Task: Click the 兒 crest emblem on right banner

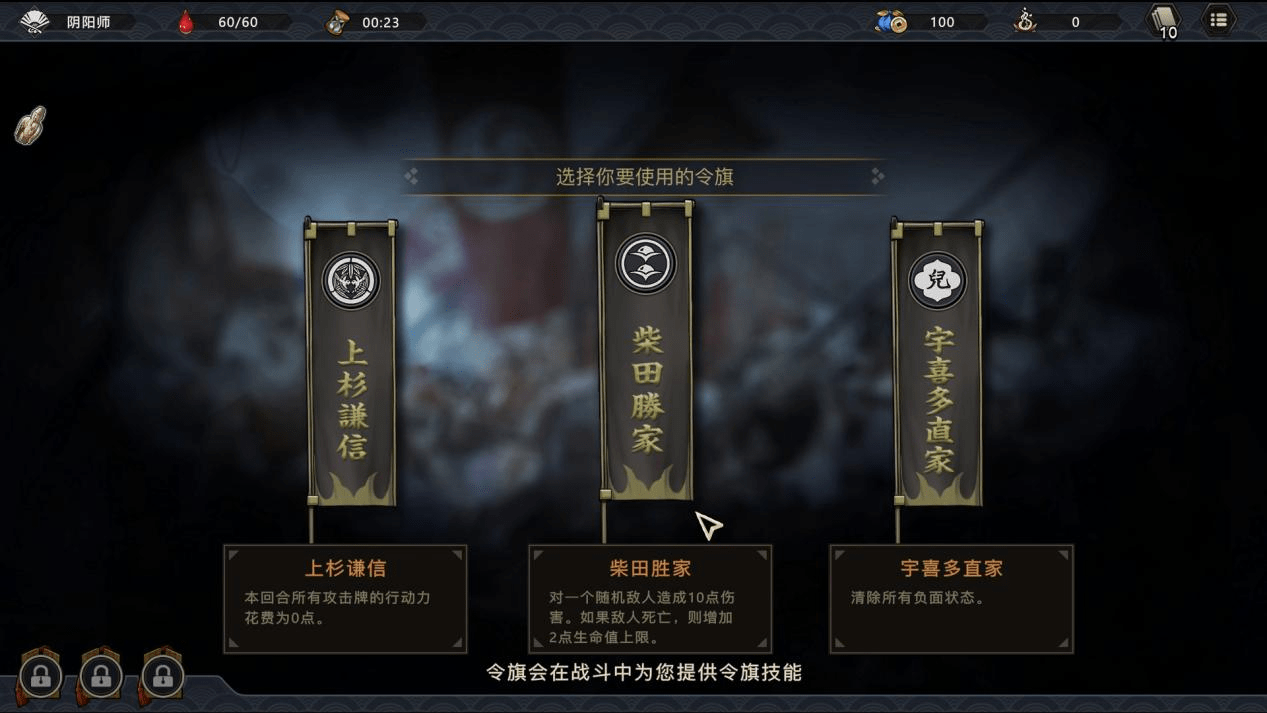Action: (x=937, y=281)
